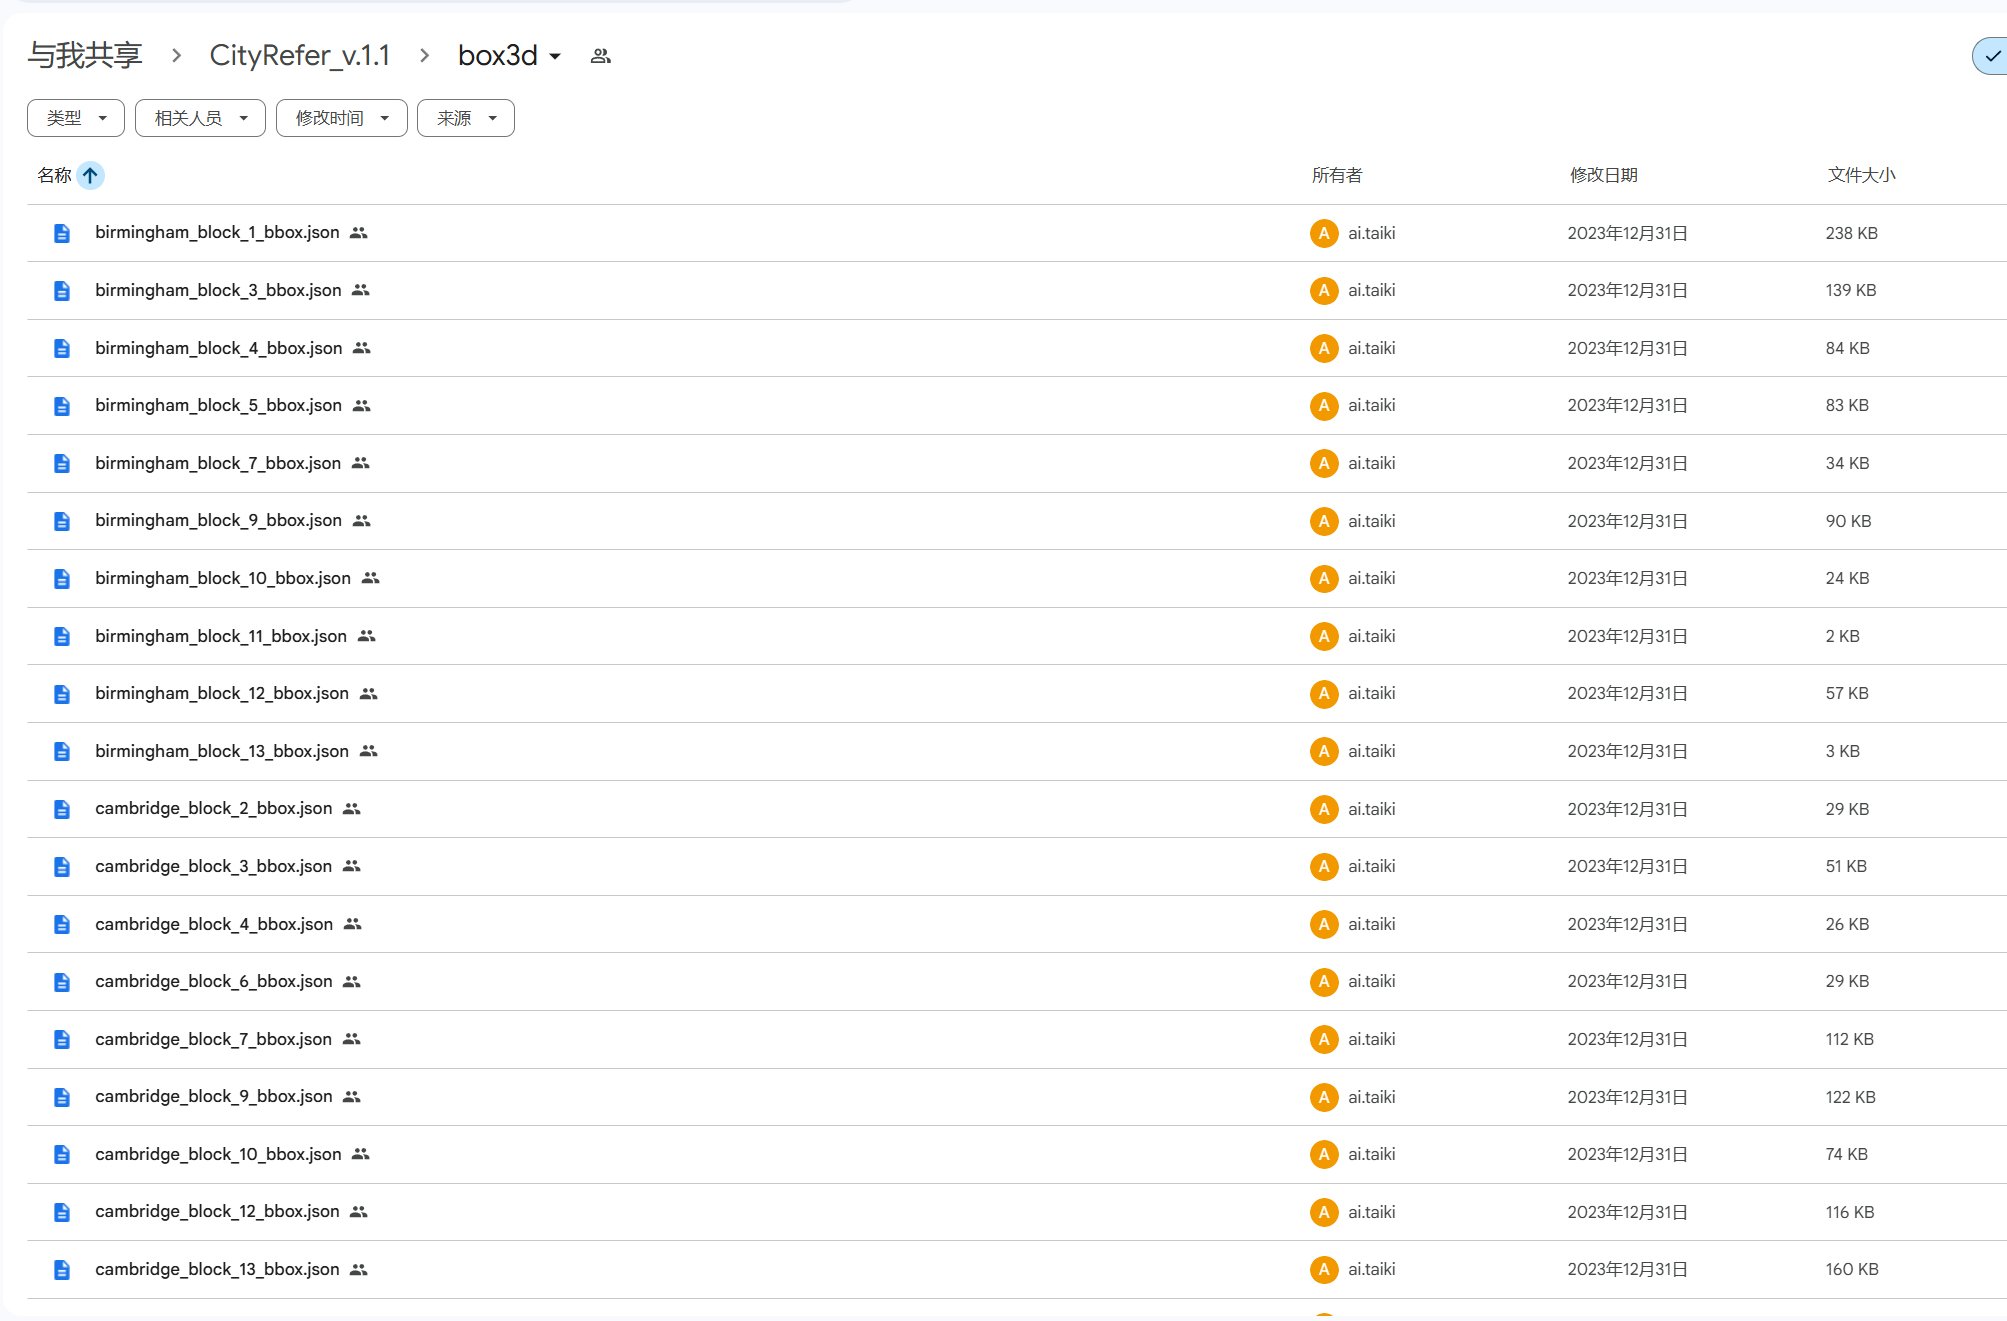Click shared-folder people icon next to box3d
The image size is (2007, 1321).
(x=600, y=56)
